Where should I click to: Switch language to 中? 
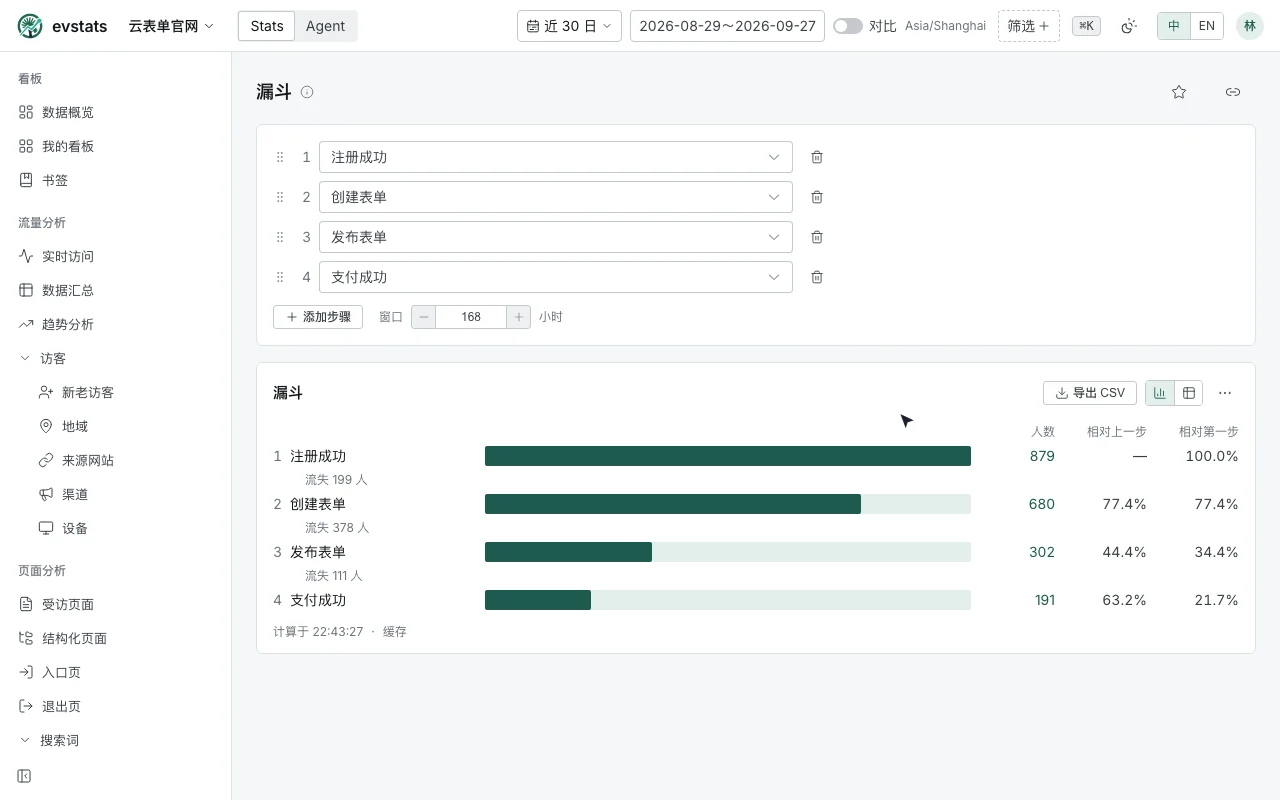(x=1174, y=26)
